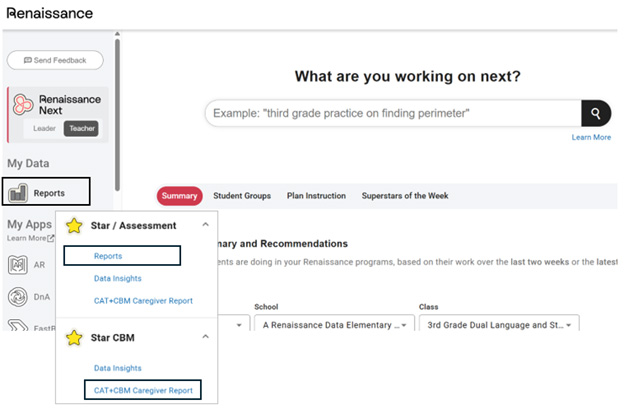
Task: Switch to Teacher role
Action: click(x=82, y=129)
